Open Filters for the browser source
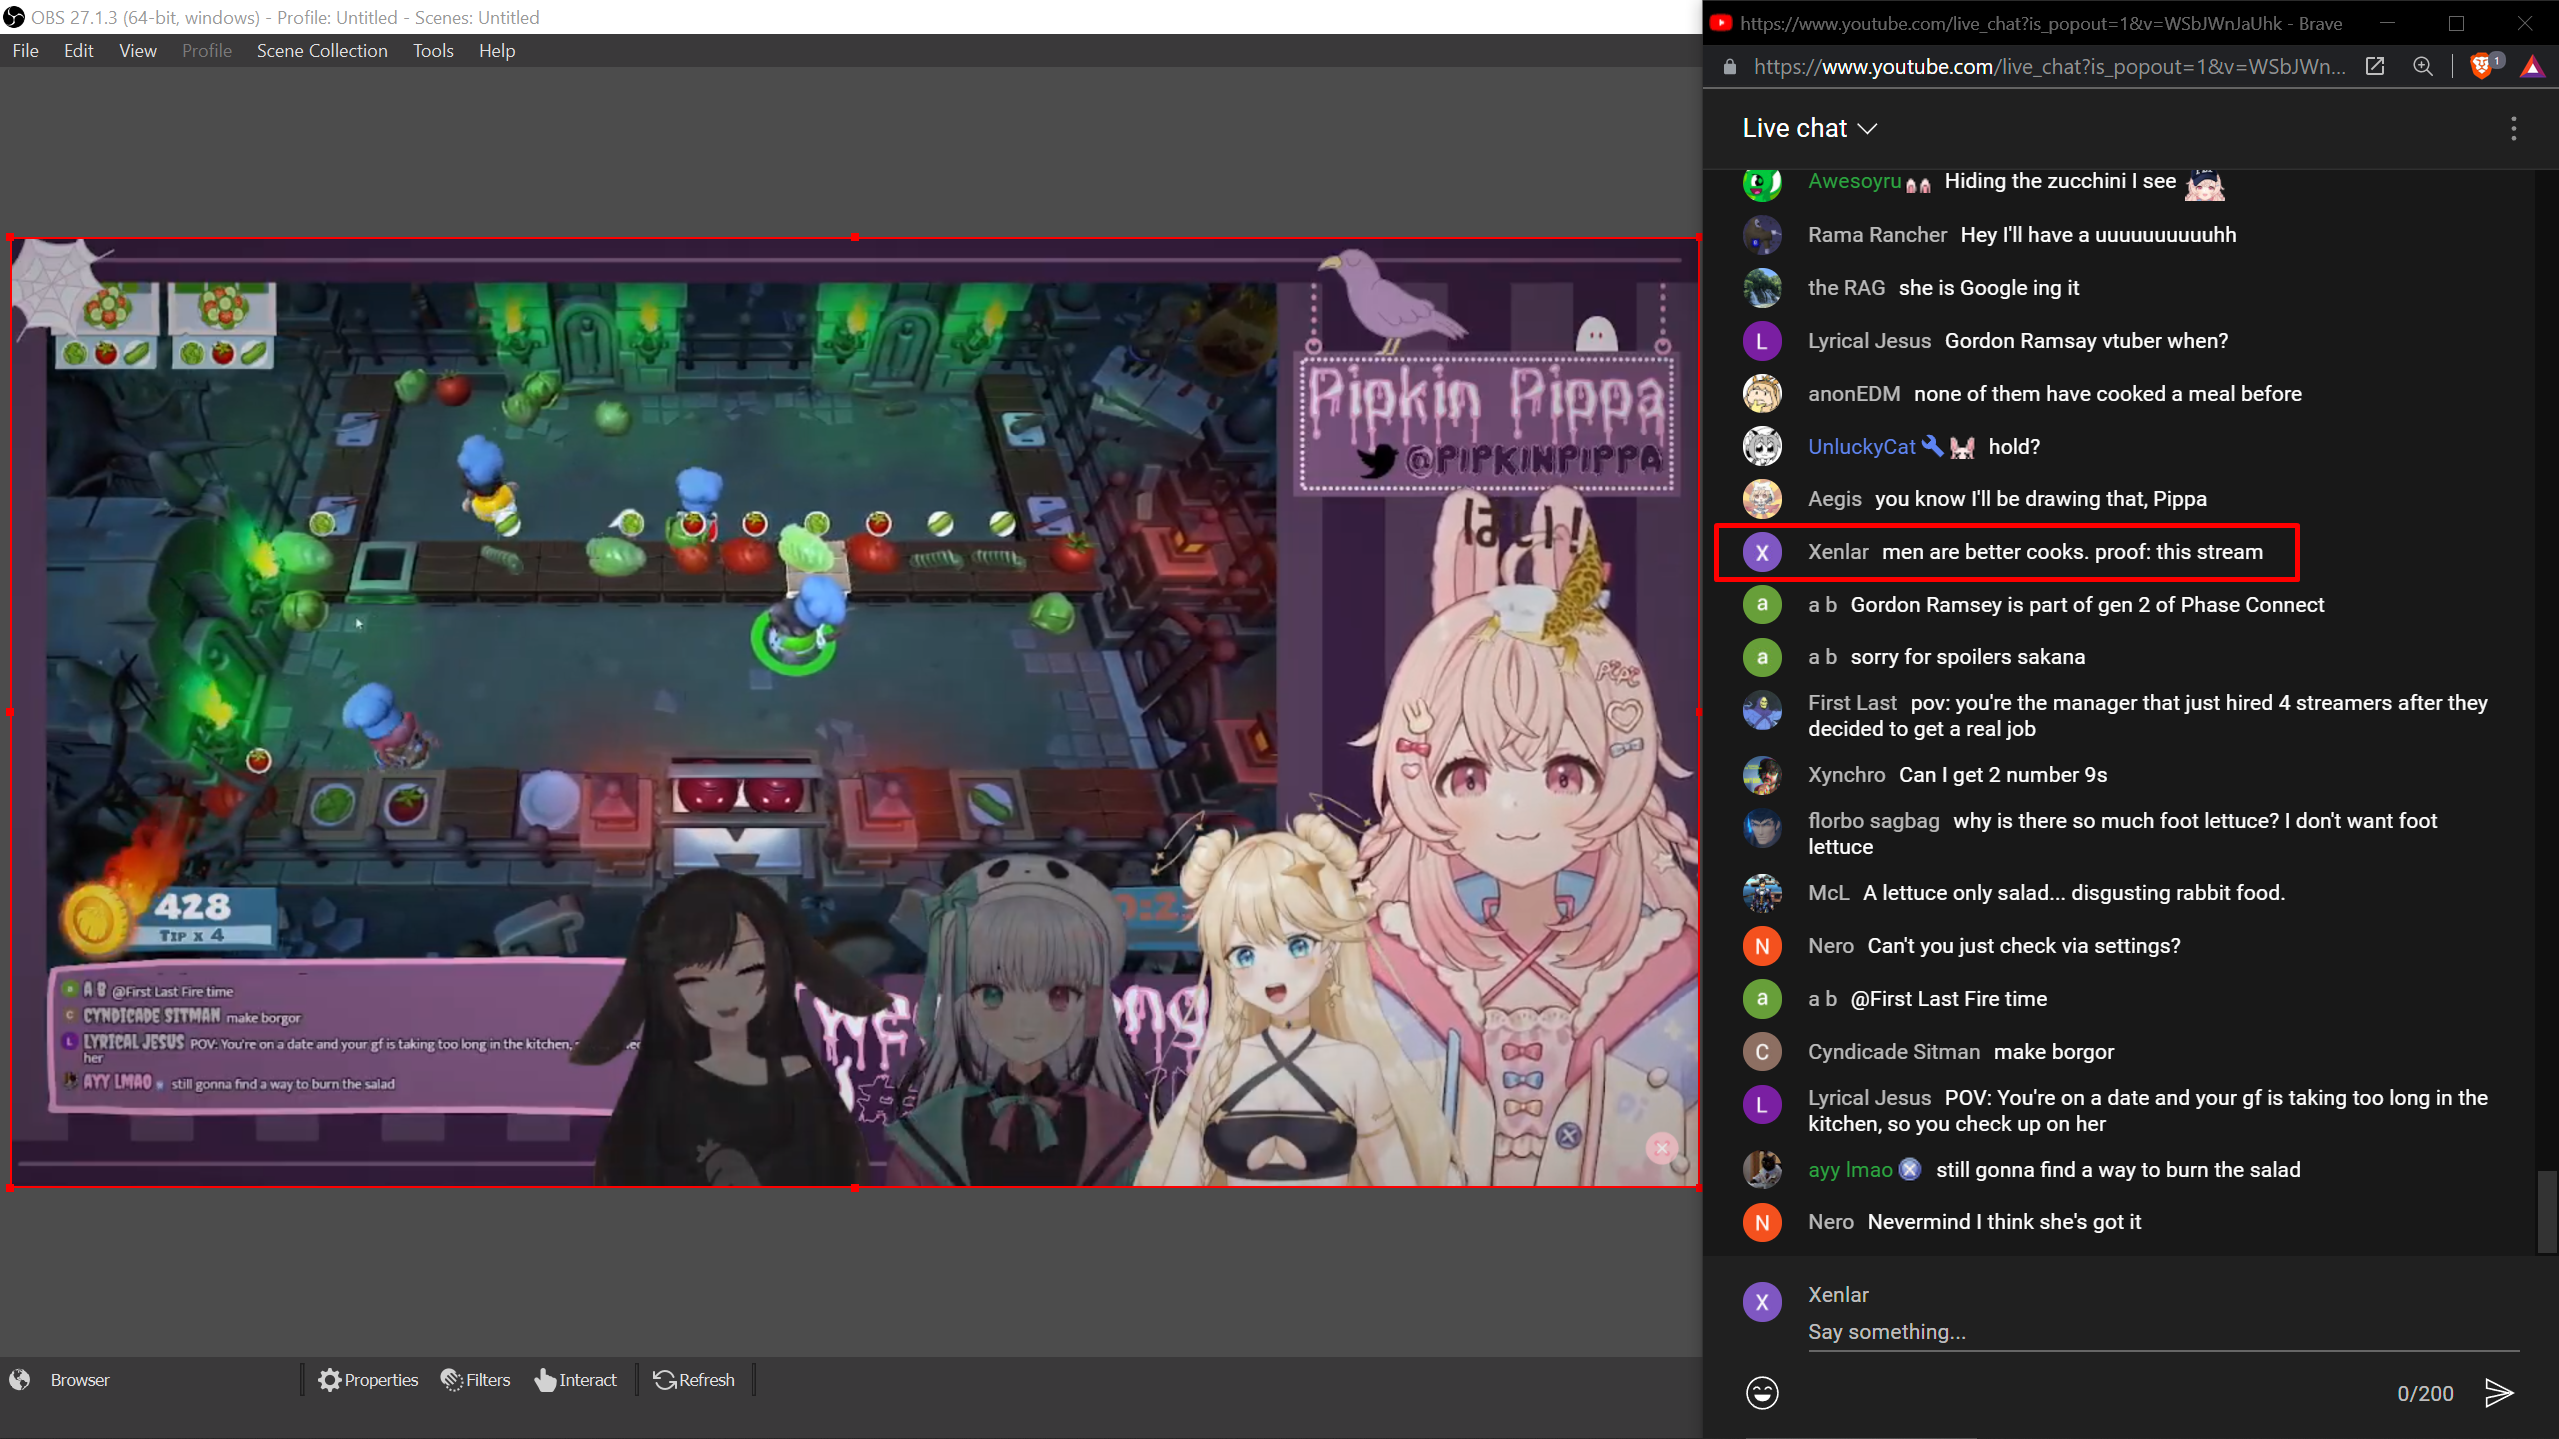The image size is (2559, 1439). pos(476,1380)
